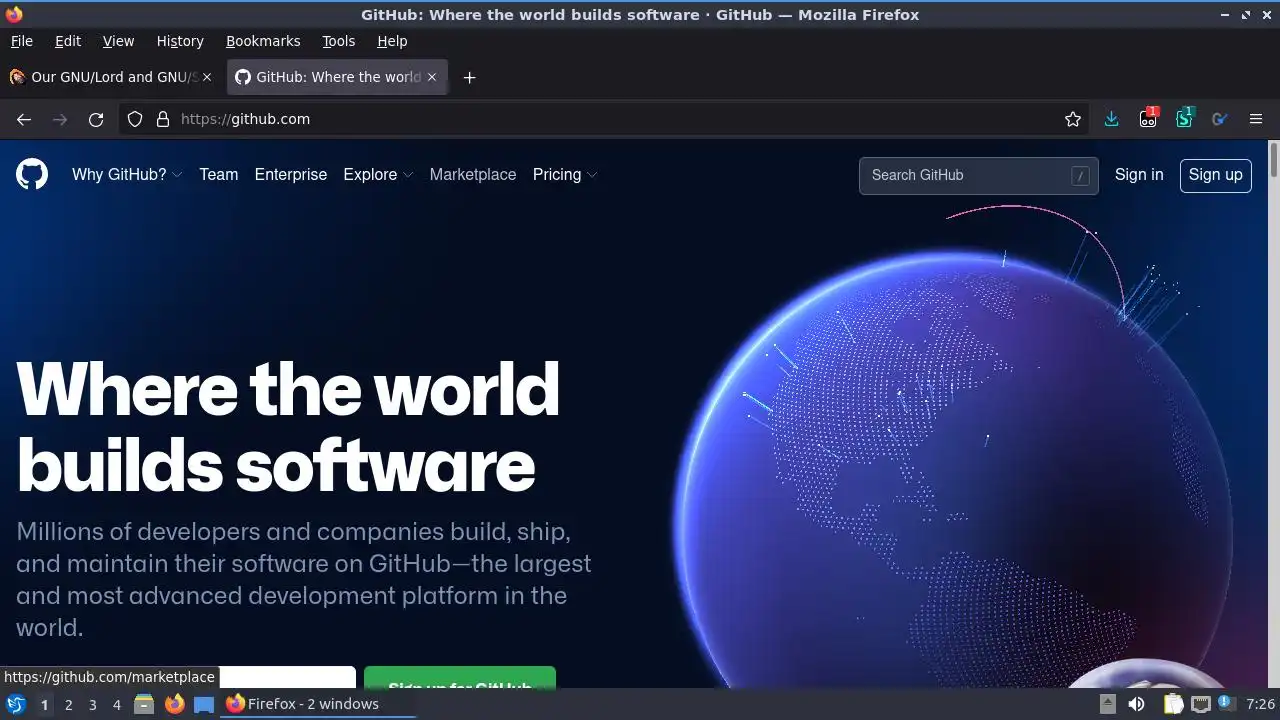Bookmark this page with the star icon
1280x720 pixels.
point(1073,119)
